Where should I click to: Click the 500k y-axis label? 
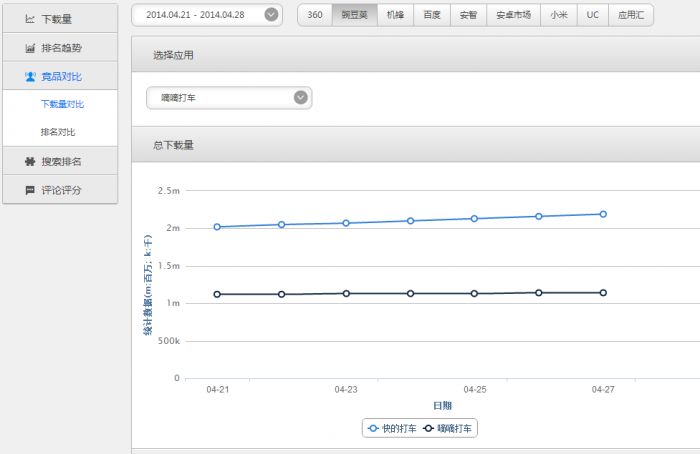[168, 341]
